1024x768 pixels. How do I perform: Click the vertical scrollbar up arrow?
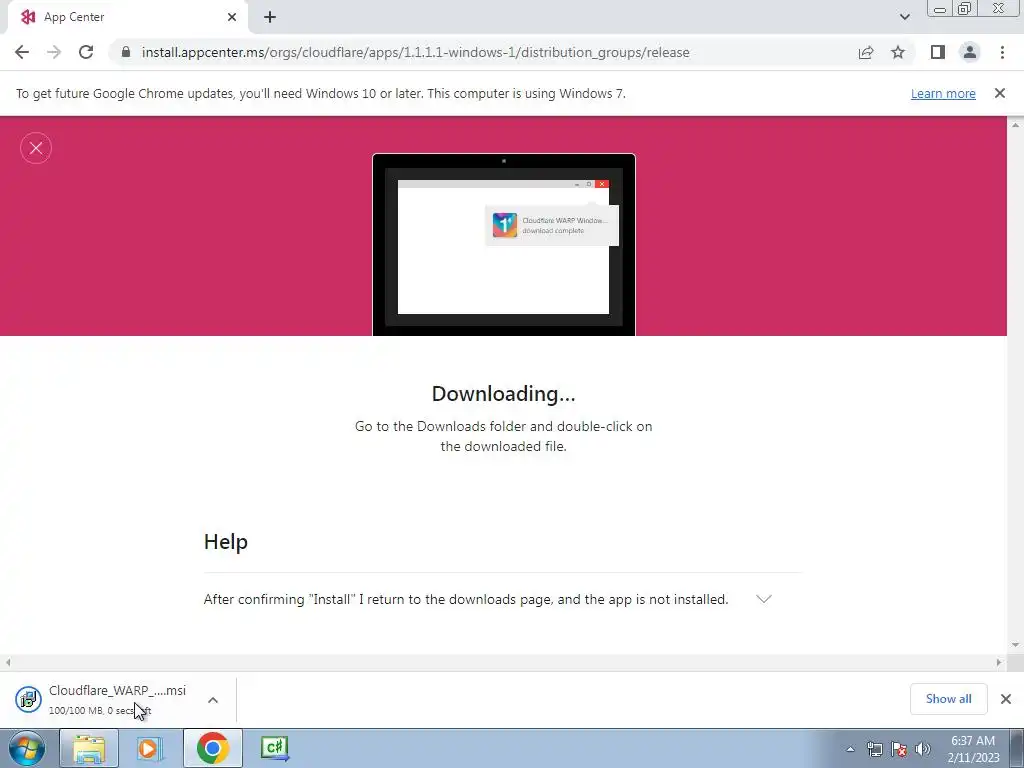(1016, 124)
